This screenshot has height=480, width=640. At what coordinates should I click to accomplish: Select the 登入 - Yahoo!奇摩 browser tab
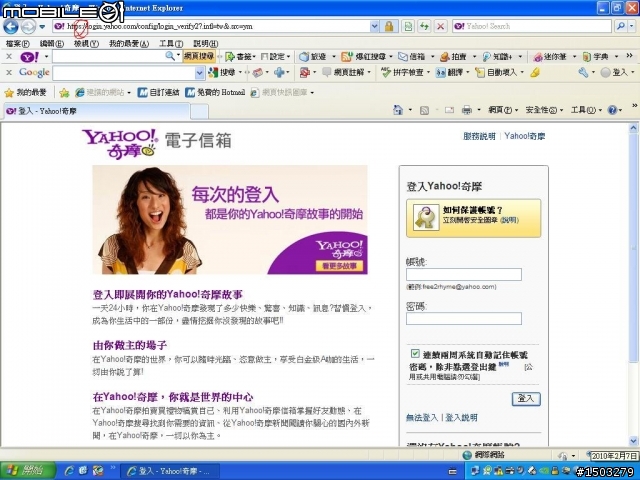coord(96,111)
